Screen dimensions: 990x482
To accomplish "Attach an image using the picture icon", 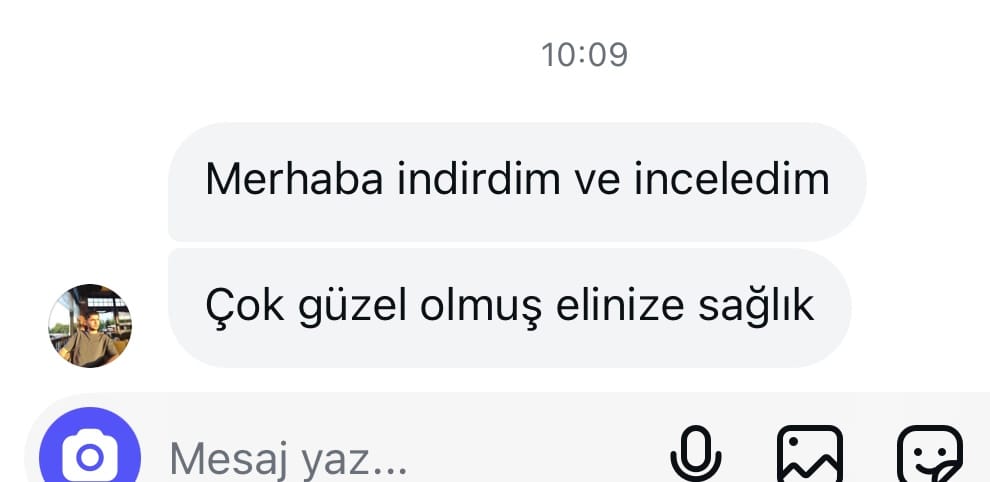I will tap(810, 454).
